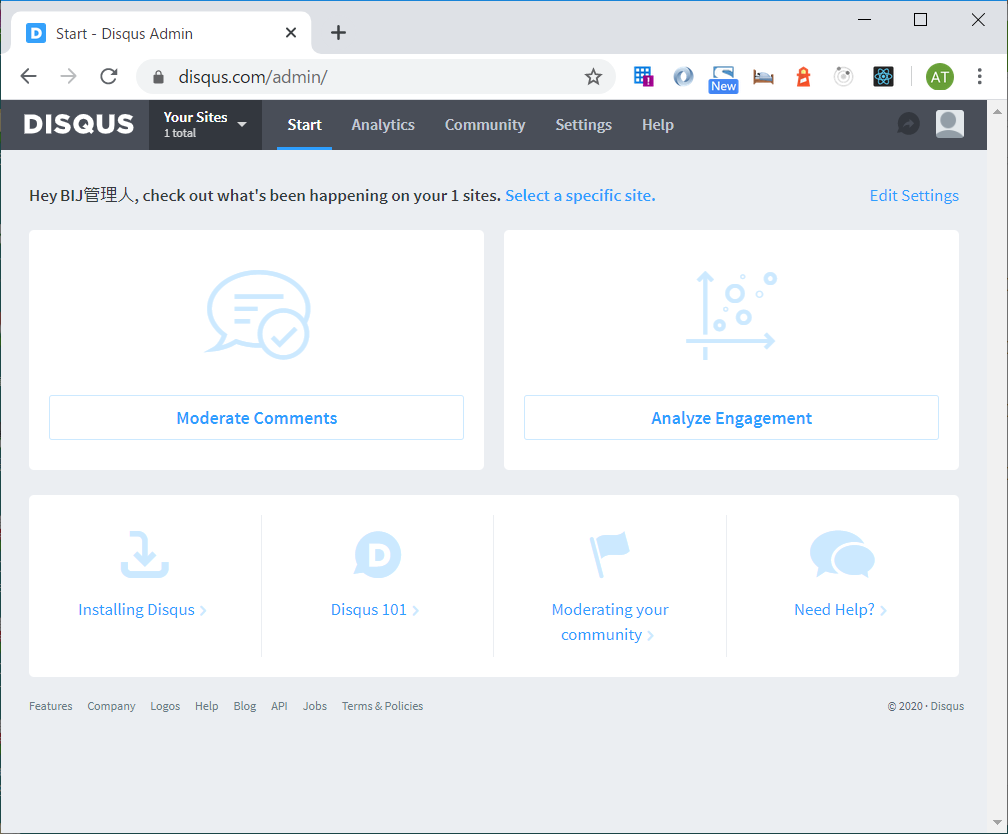The width and height of the screenshot is (1008, 834).
Task: Open Chrome three-dot menu
Action: (x=979, y=77)
